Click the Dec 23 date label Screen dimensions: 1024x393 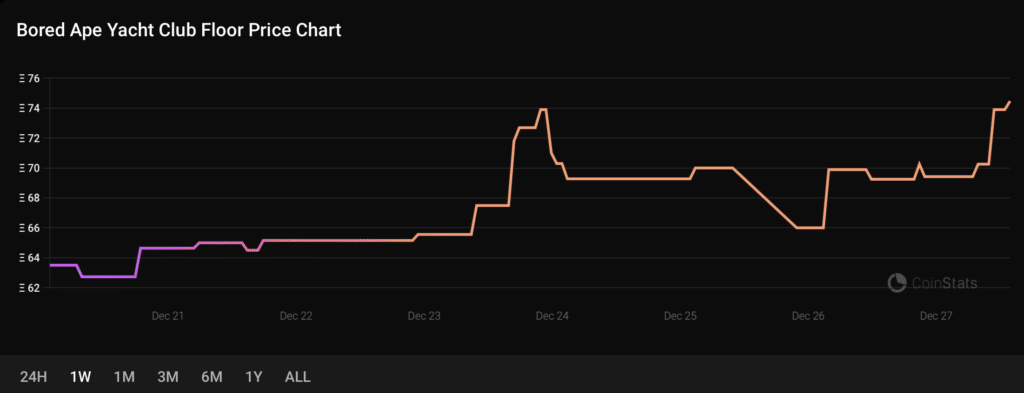[x=424, y=317]
